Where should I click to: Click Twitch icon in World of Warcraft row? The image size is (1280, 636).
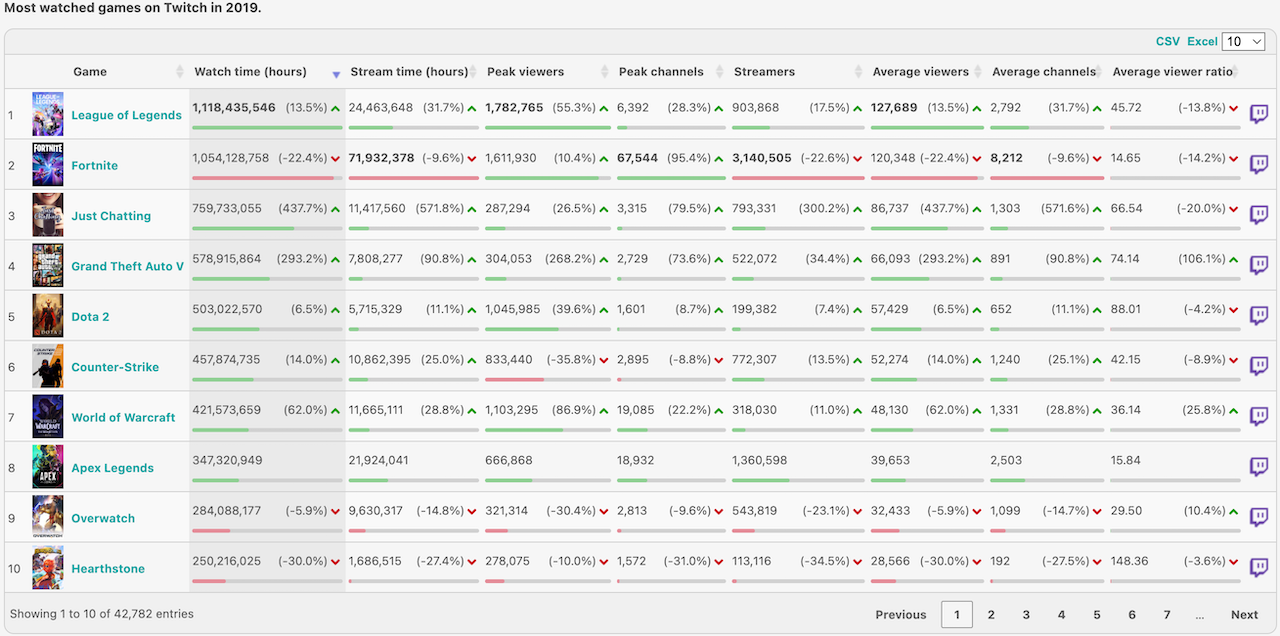point(1259,417)
